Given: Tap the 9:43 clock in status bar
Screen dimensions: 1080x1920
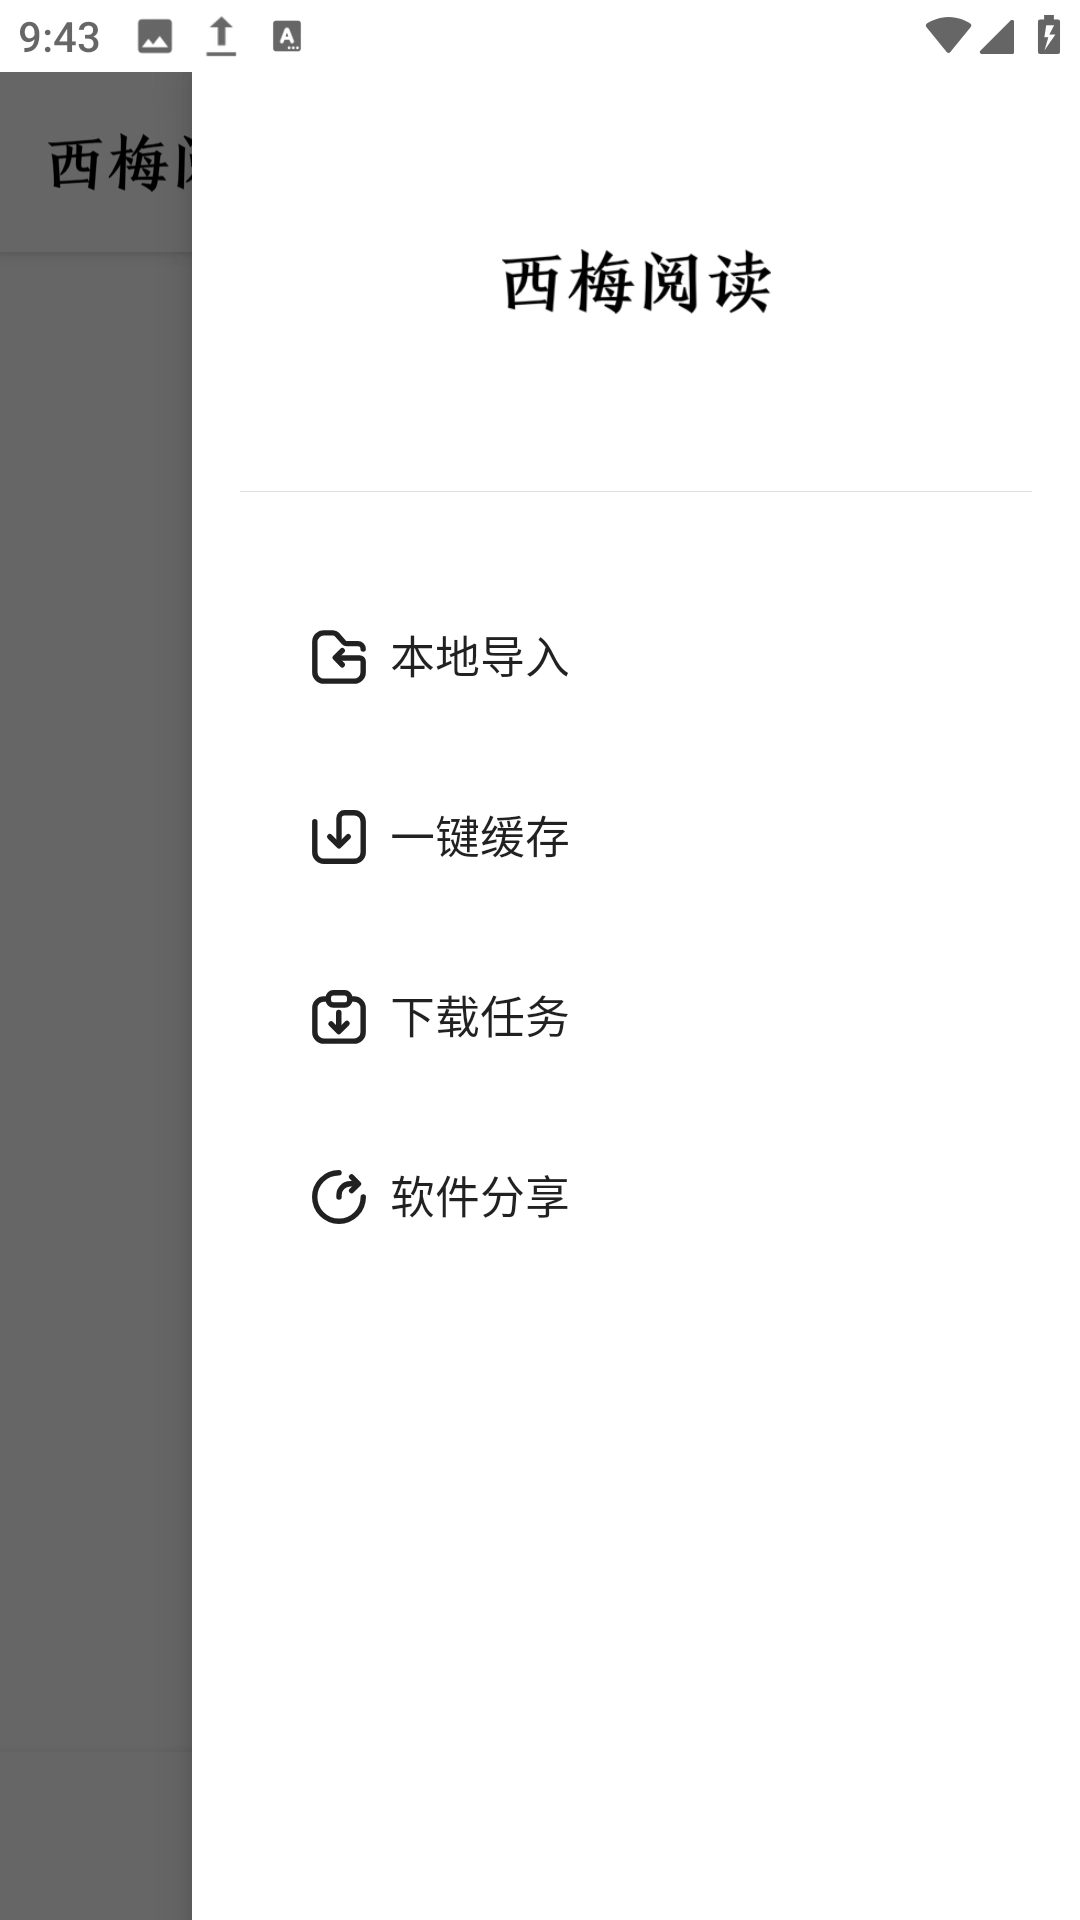Looking at the screenshot, I should (59, 38).
